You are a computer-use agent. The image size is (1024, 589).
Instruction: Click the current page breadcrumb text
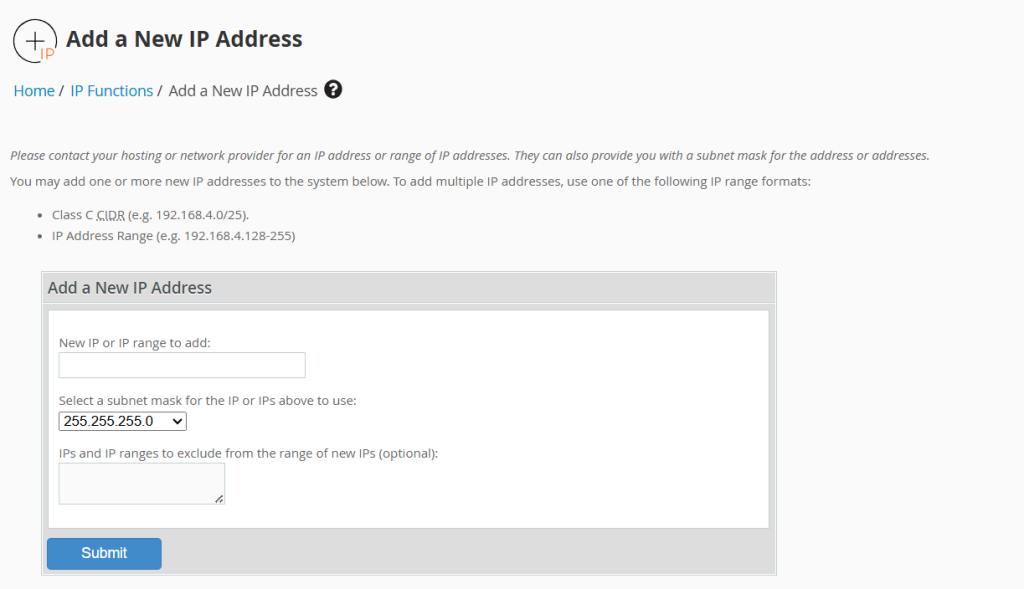[243, 91]
